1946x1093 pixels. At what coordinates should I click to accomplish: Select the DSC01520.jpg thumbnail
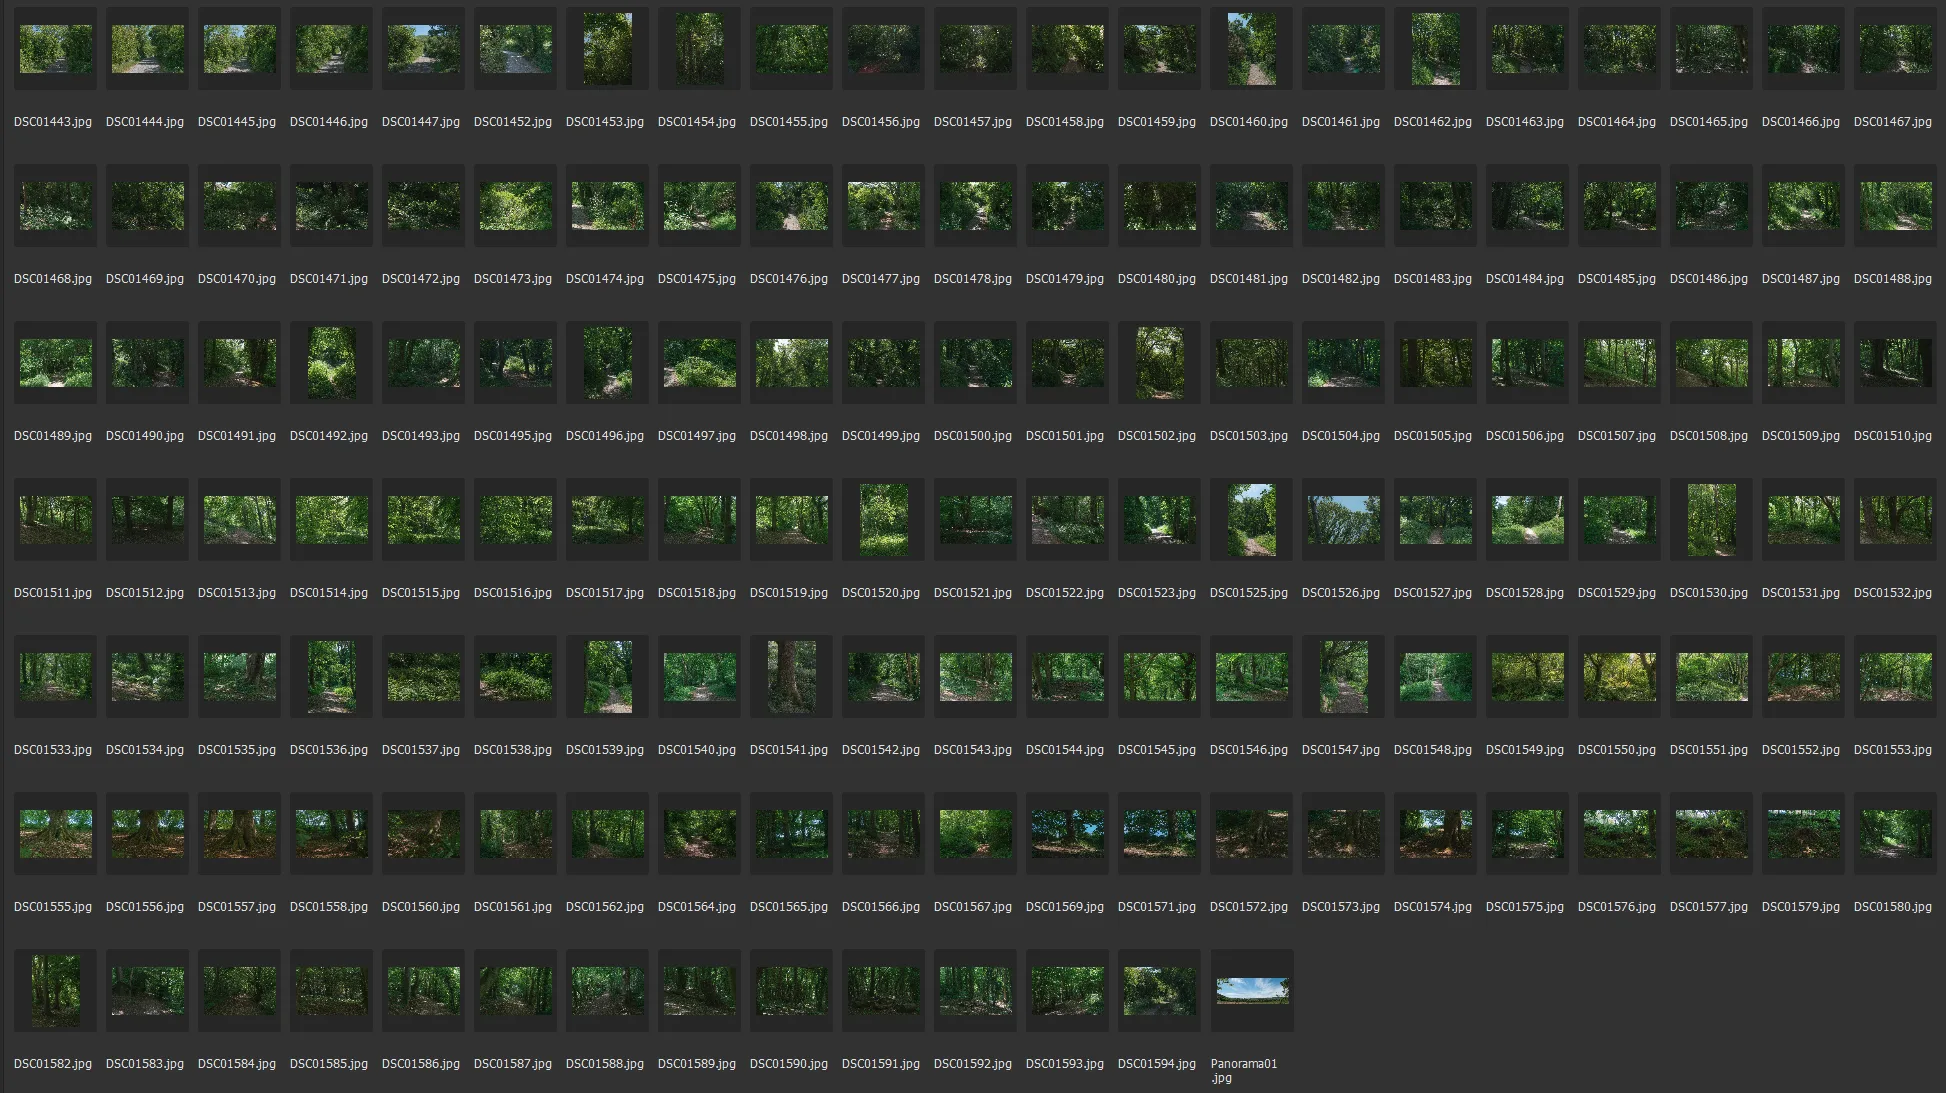[883, 520]
